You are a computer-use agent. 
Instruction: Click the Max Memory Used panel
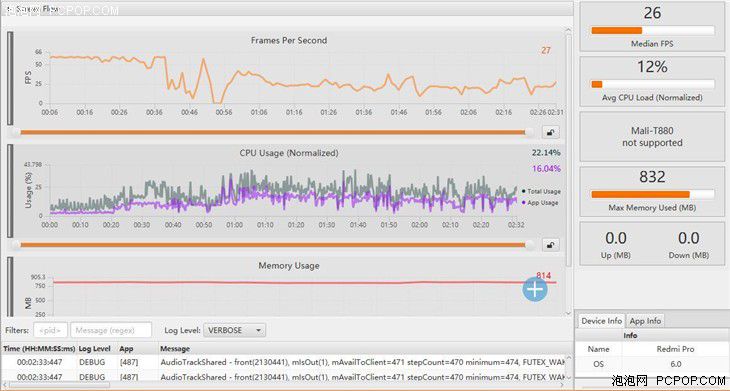coord(652,191)
